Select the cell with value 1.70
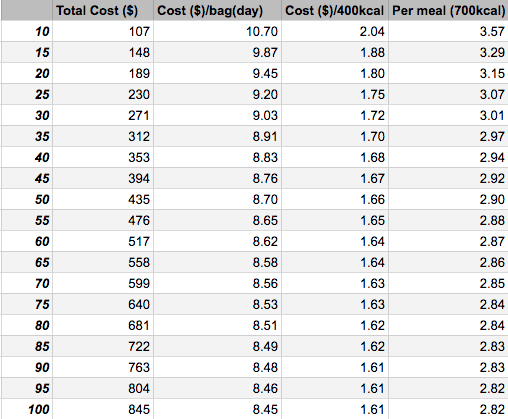 pos(335,136)
